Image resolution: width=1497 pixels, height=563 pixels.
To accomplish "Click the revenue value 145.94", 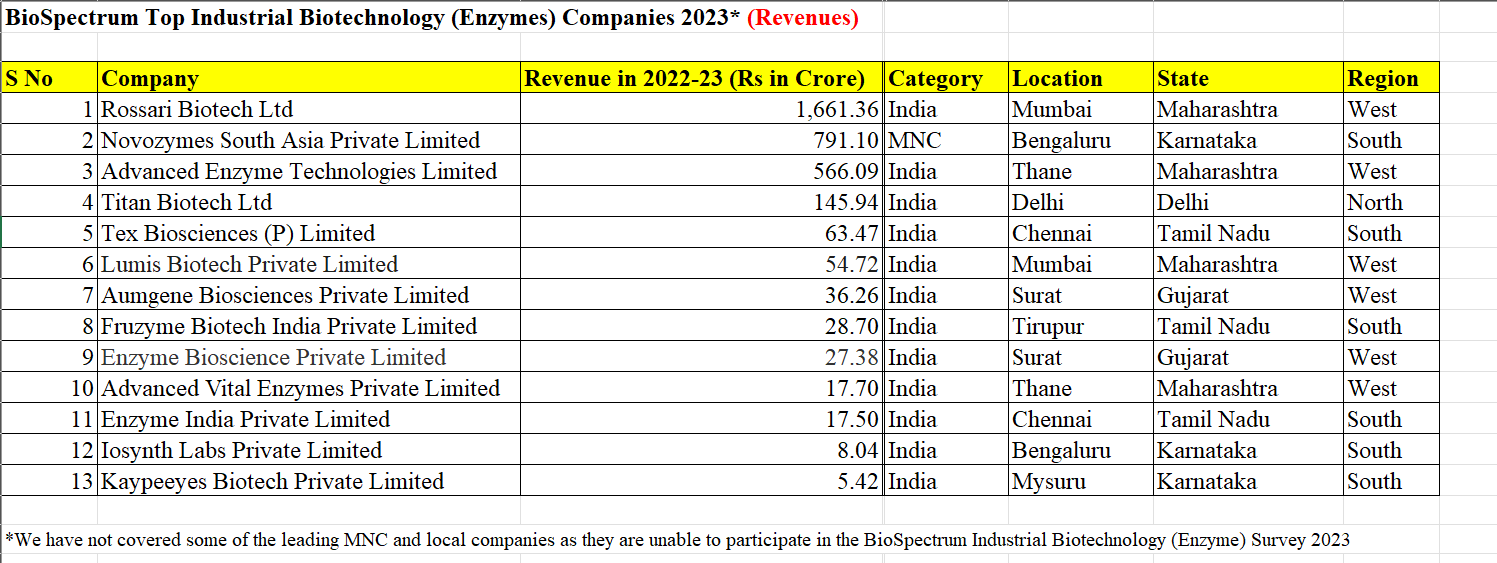I will click(x=702, y=202).
